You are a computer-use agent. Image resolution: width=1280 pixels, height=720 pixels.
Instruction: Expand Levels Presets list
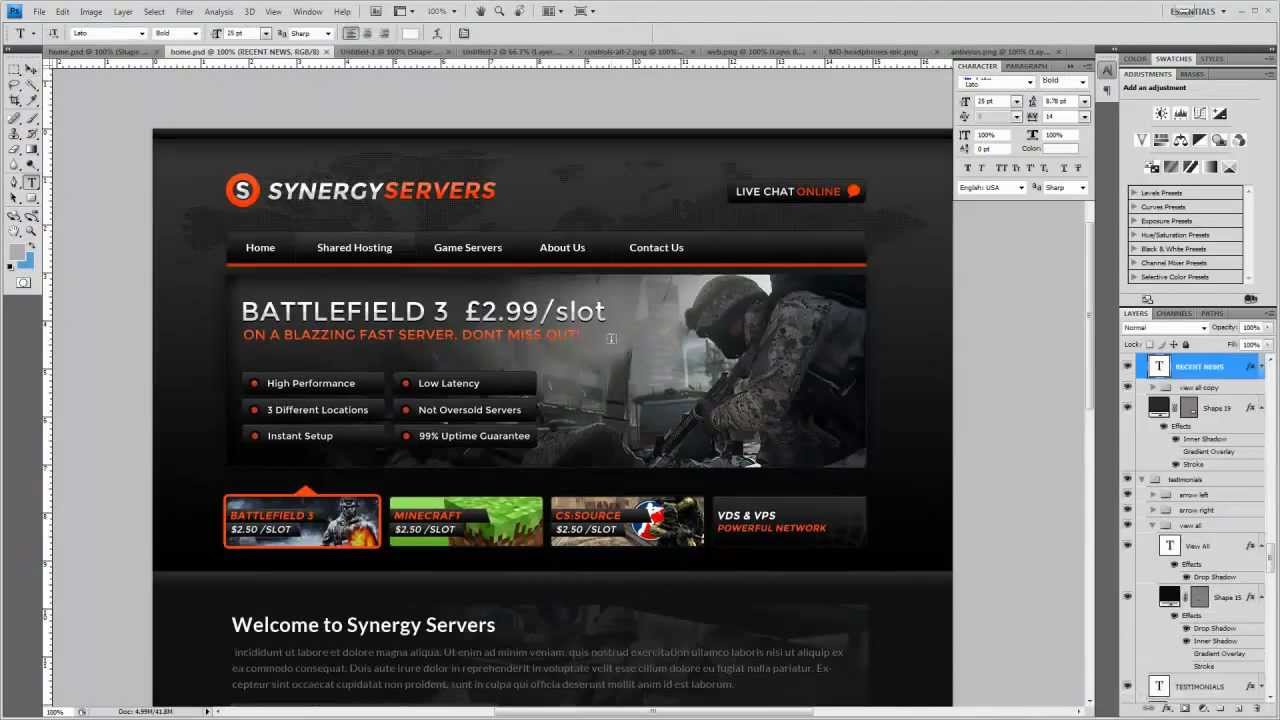1134,193
